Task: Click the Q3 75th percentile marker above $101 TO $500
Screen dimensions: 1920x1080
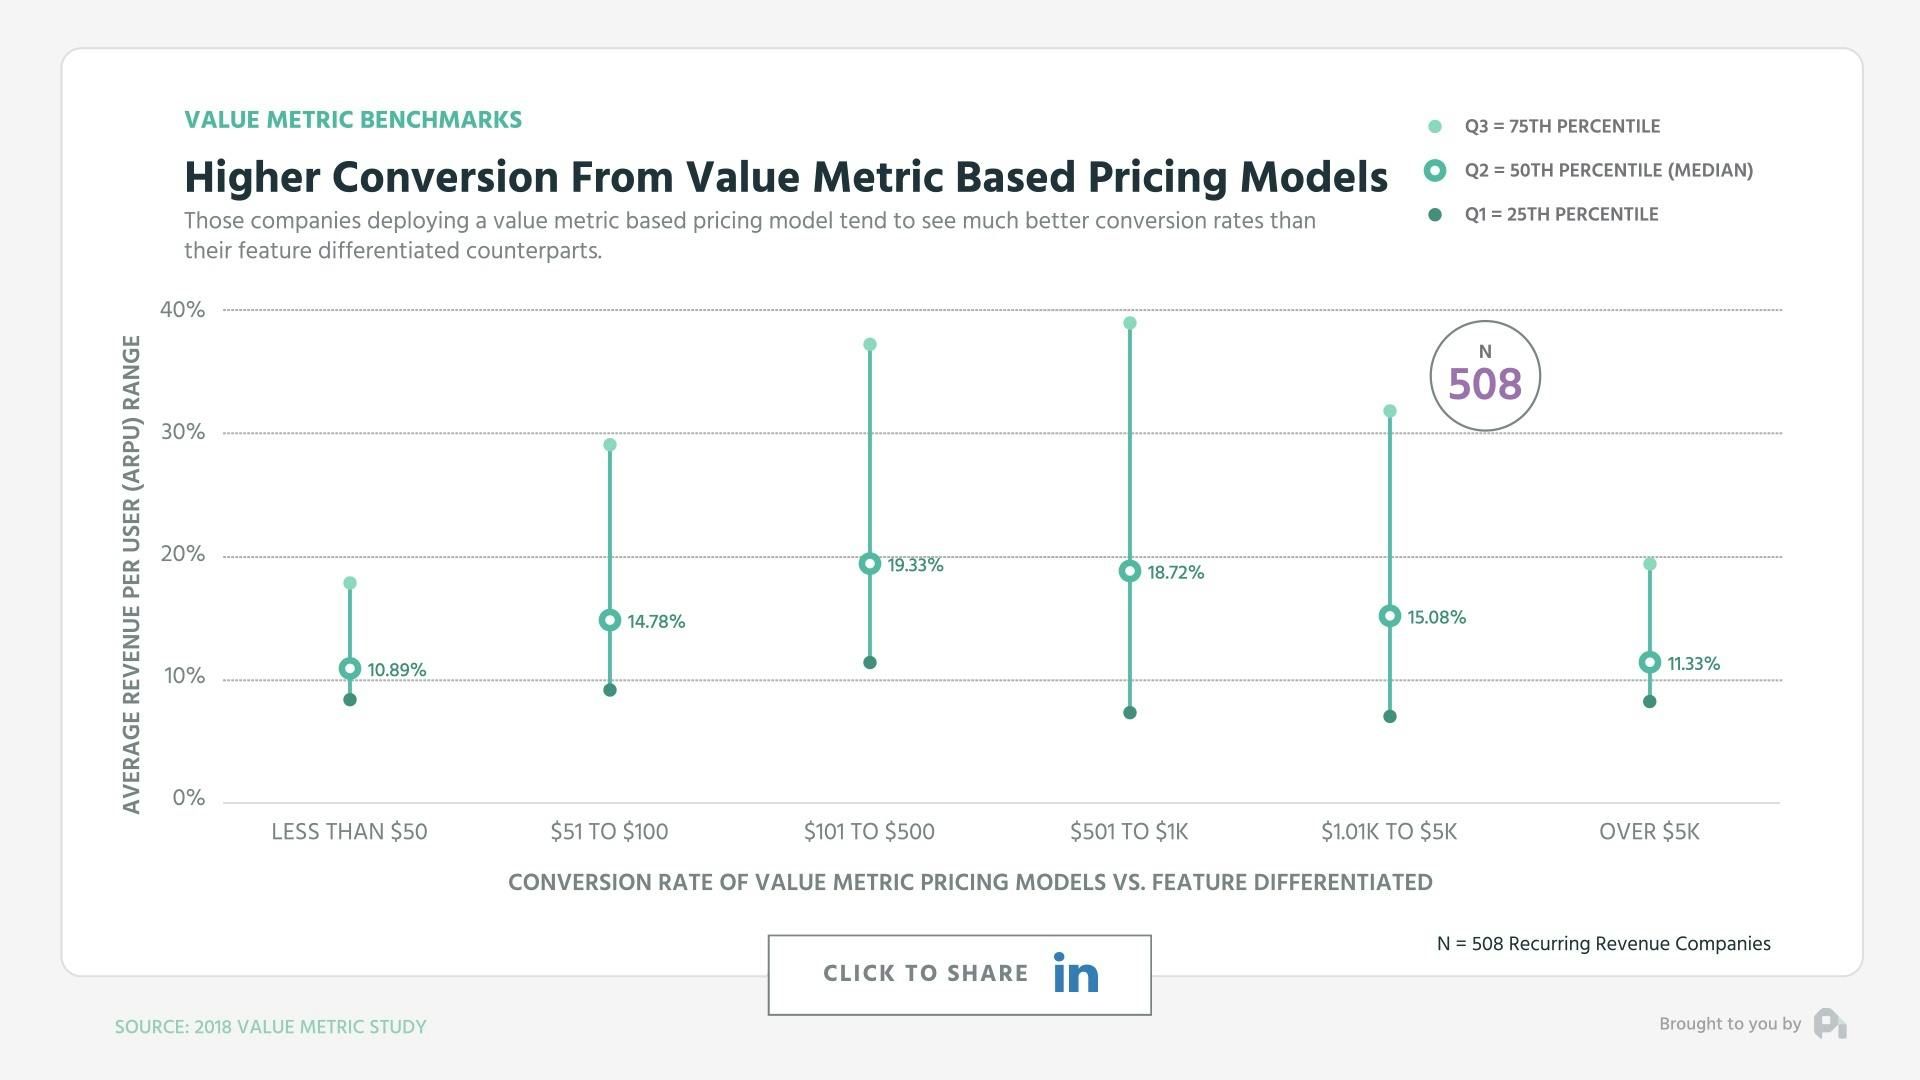Action: (869, 344)
